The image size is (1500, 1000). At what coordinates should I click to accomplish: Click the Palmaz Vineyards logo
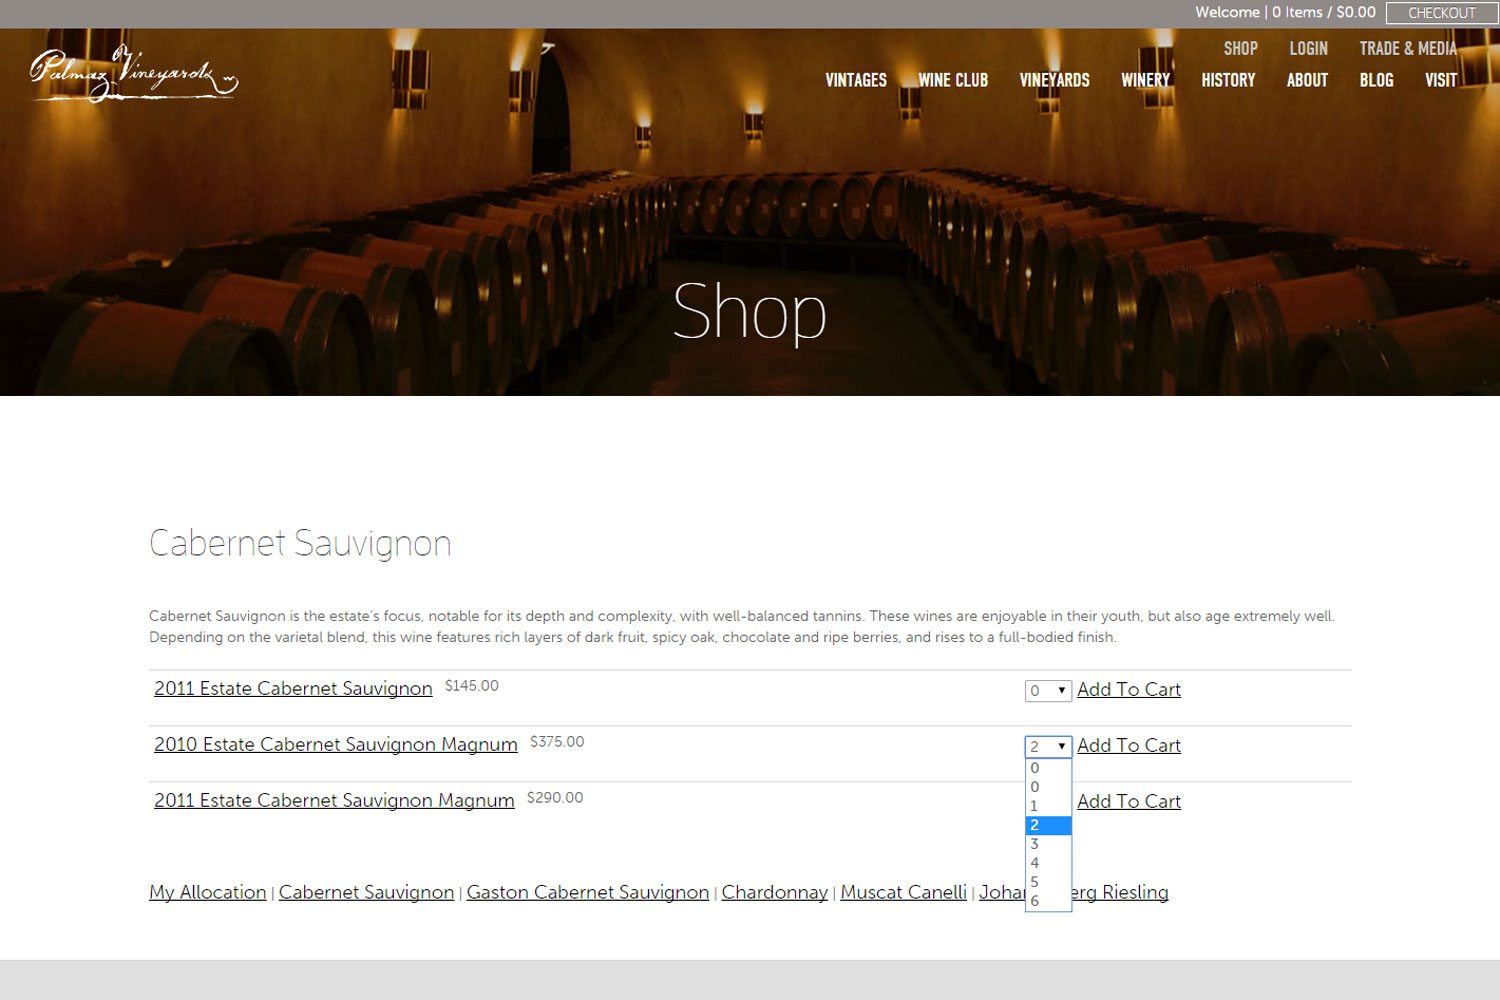(x=133, y=73)
